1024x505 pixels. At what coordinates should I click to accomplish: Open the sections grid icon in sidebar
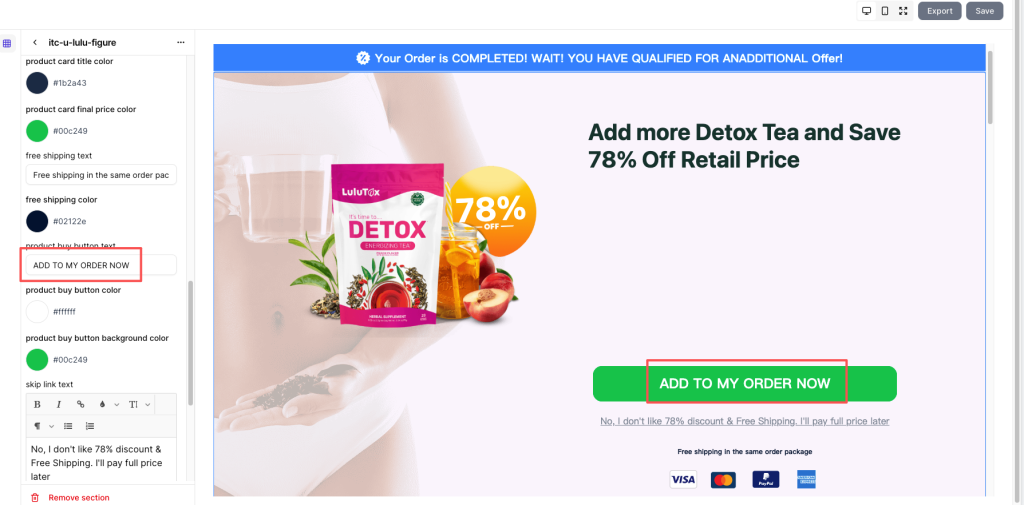7,44
